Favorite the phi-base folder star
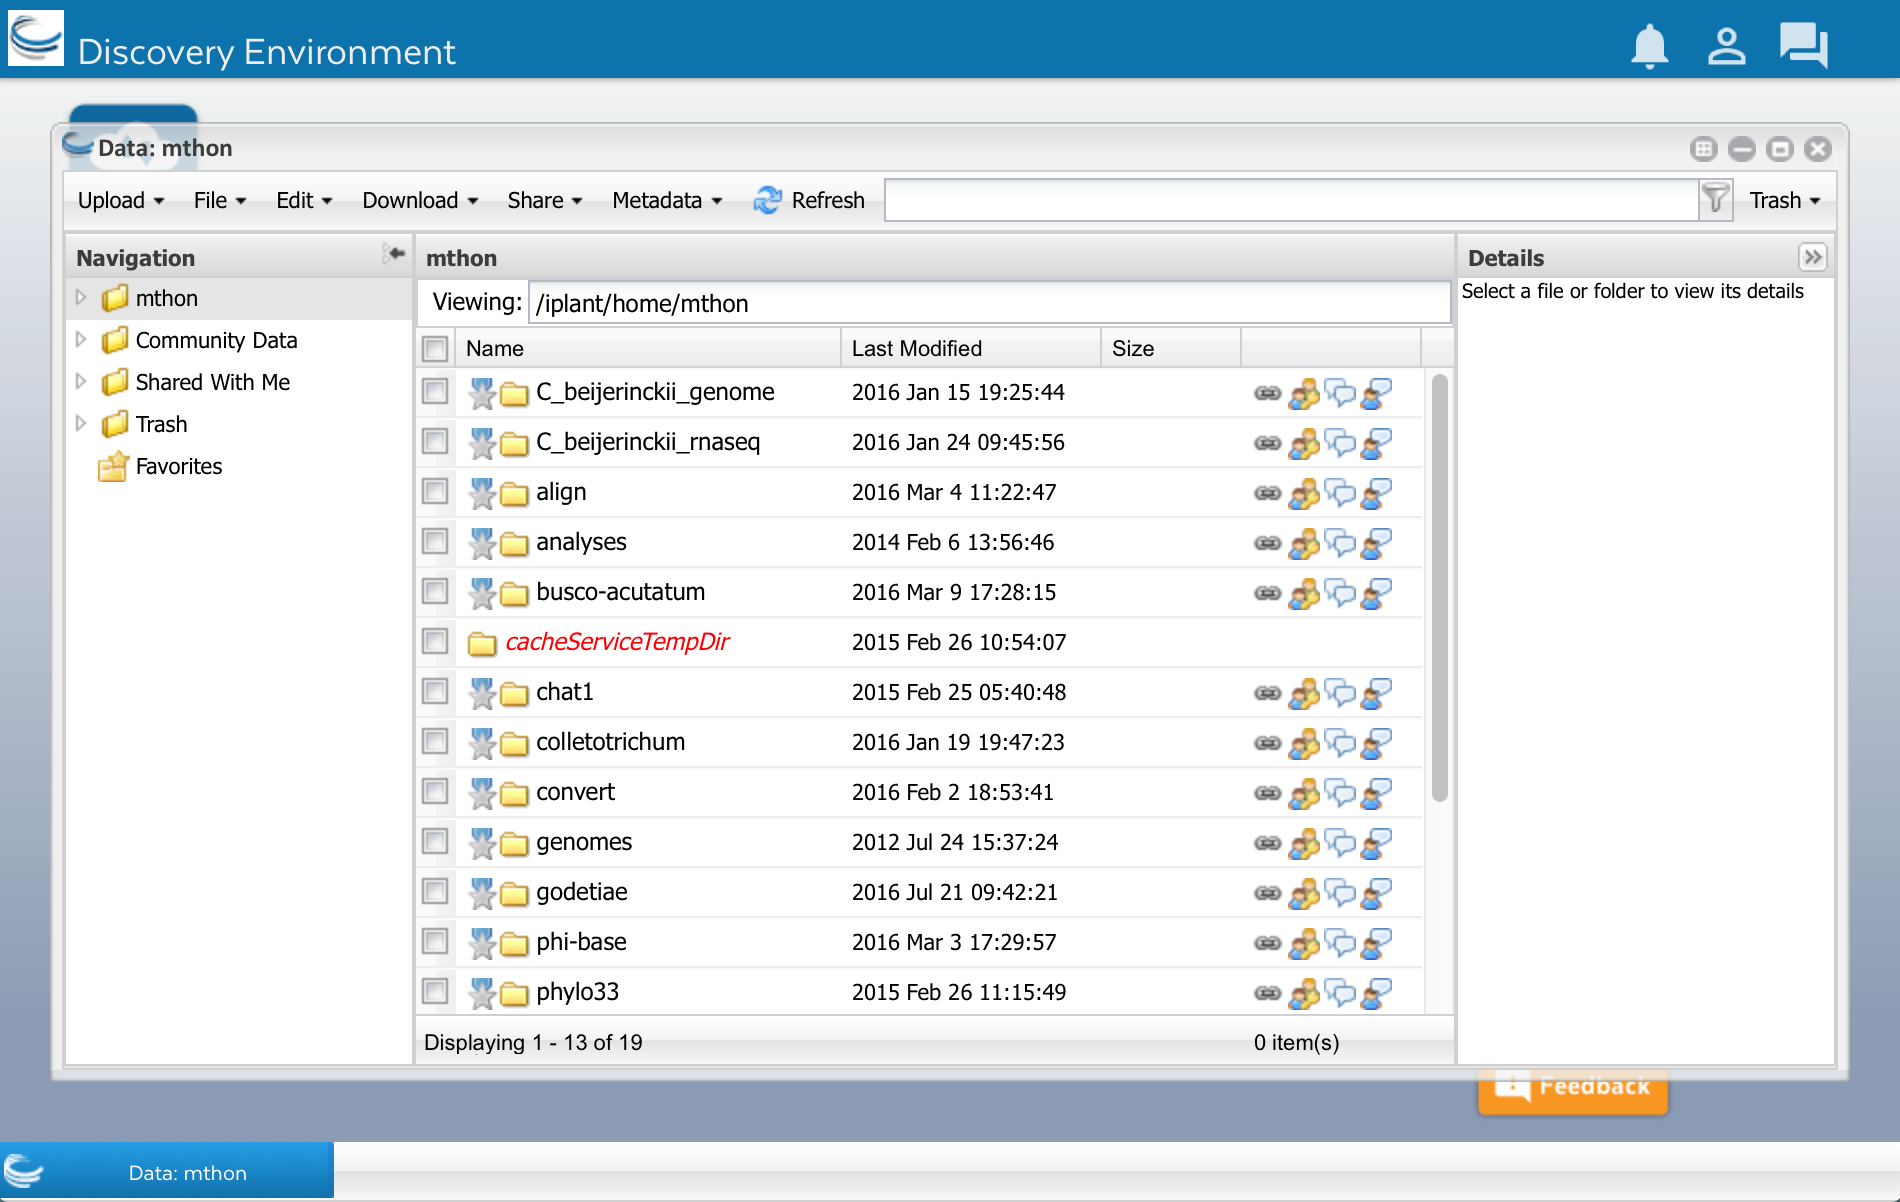The height and width of the screenshot is (1202, 1900). [x=482, y=943]
